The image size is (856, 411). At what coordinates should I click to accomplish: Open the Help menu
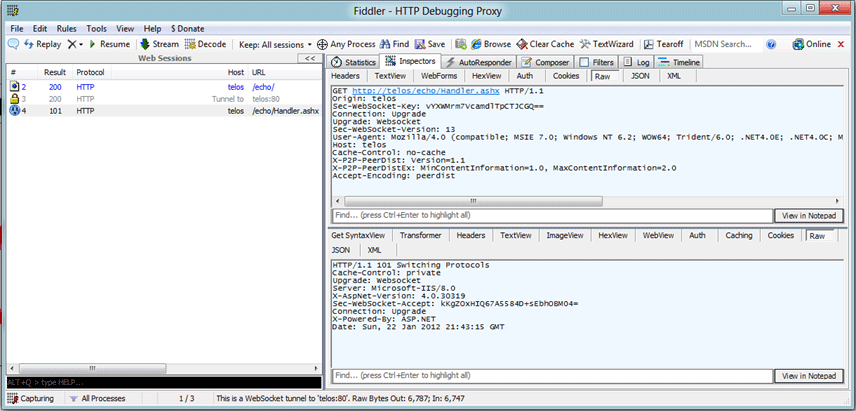point(152,29)
